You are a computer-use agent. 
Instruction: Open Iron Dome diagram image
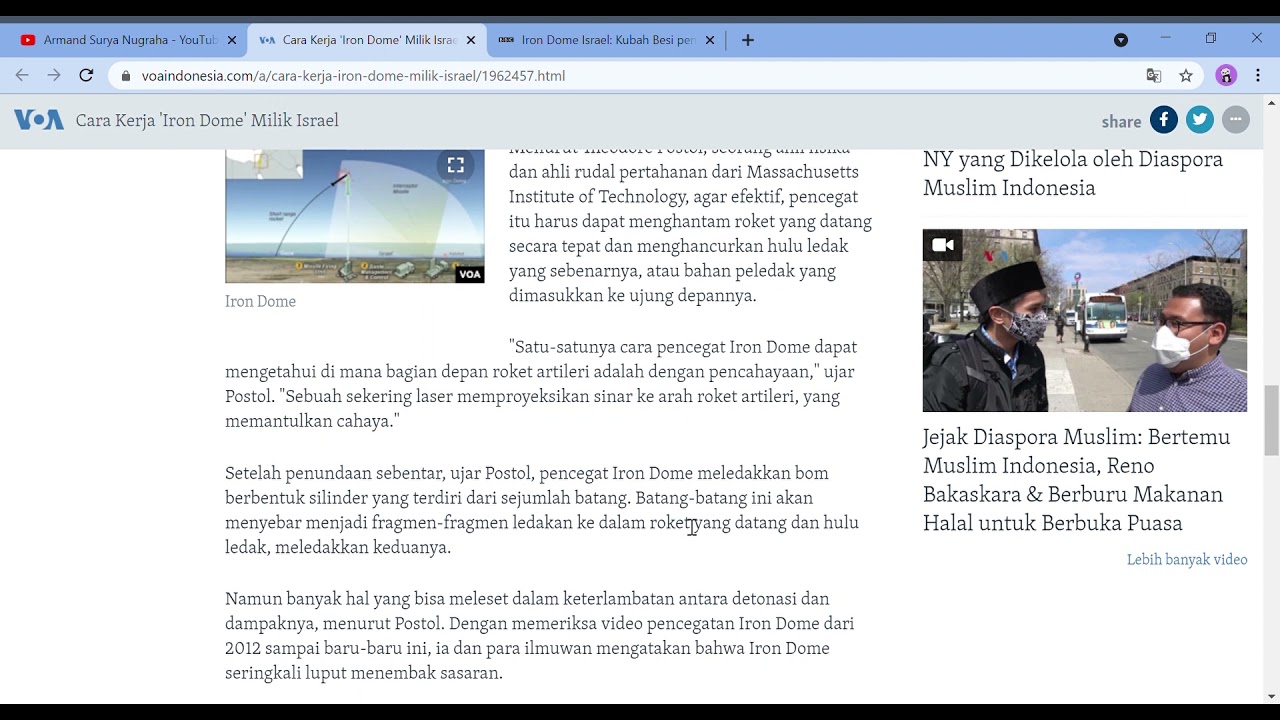click(355, 216)
